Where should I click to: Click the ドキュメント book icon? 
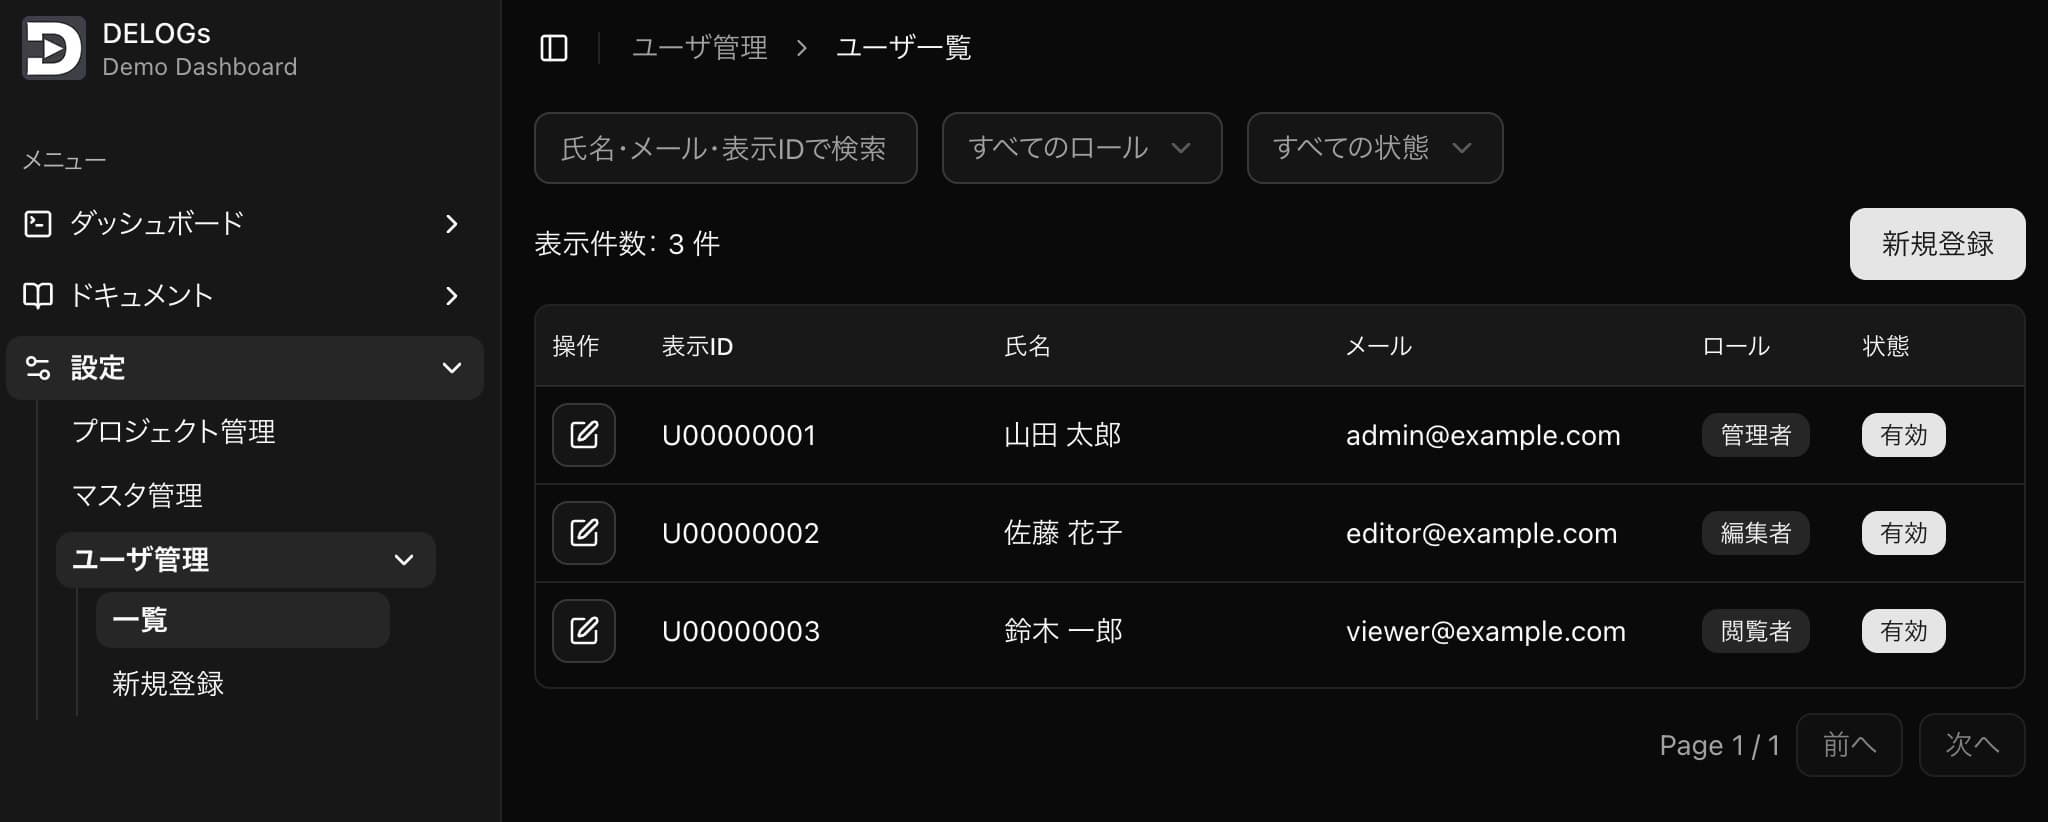[38, 296]
